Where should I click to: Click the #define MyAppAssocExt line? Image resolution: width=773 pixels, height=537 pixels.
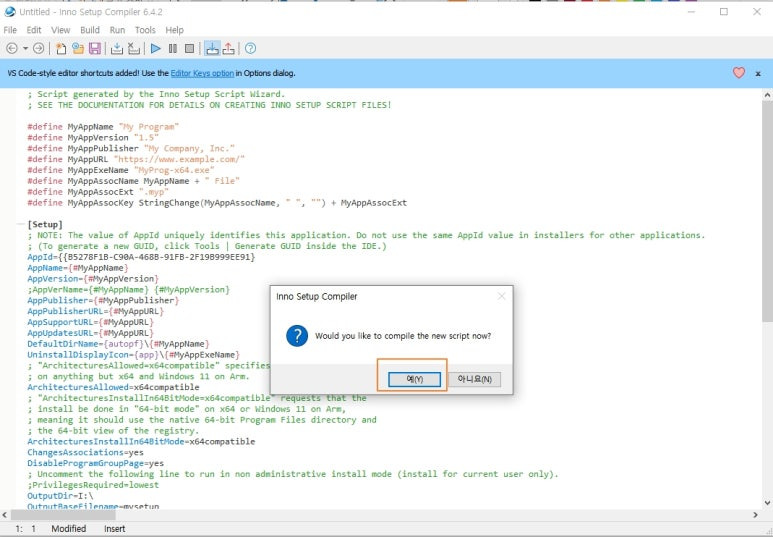[98, 192]
